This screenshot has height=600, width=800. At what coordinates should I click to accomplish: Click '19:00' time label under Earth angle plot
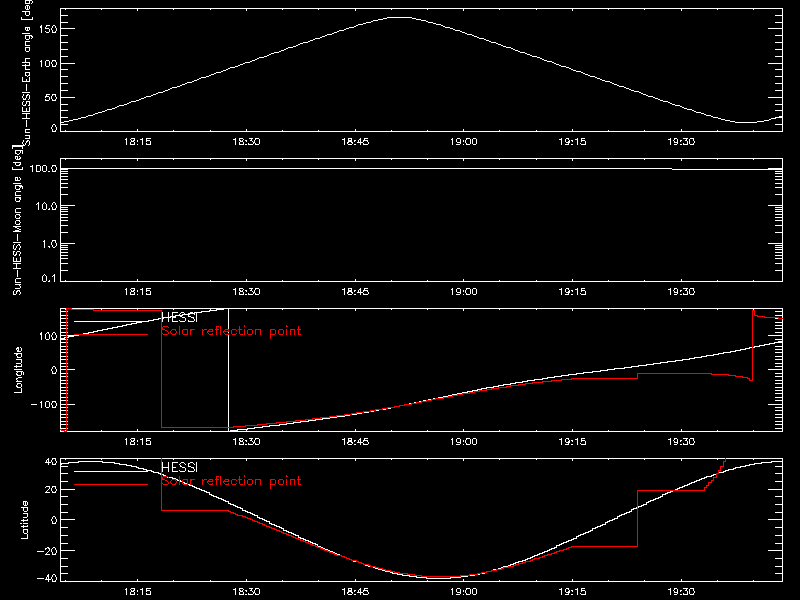[x=464, y=142]
